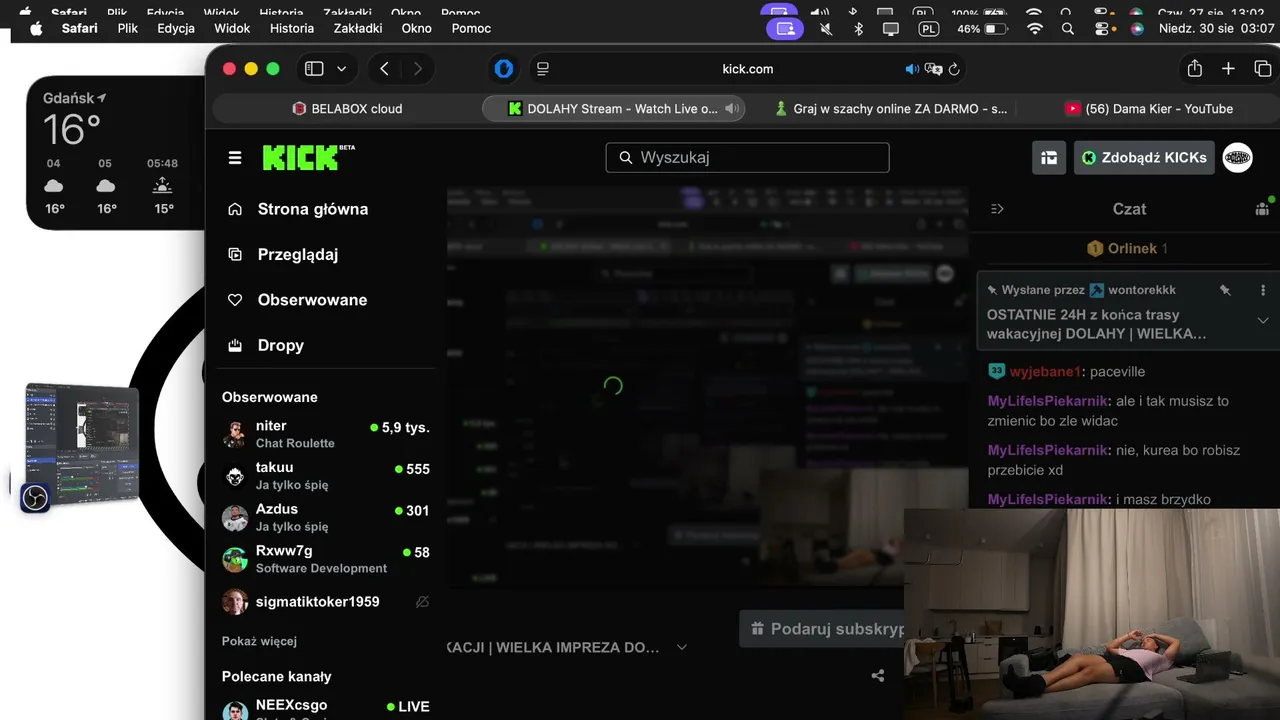Add a new Safari tab
Screen dimensions: 1280x720
(1229, 69)
